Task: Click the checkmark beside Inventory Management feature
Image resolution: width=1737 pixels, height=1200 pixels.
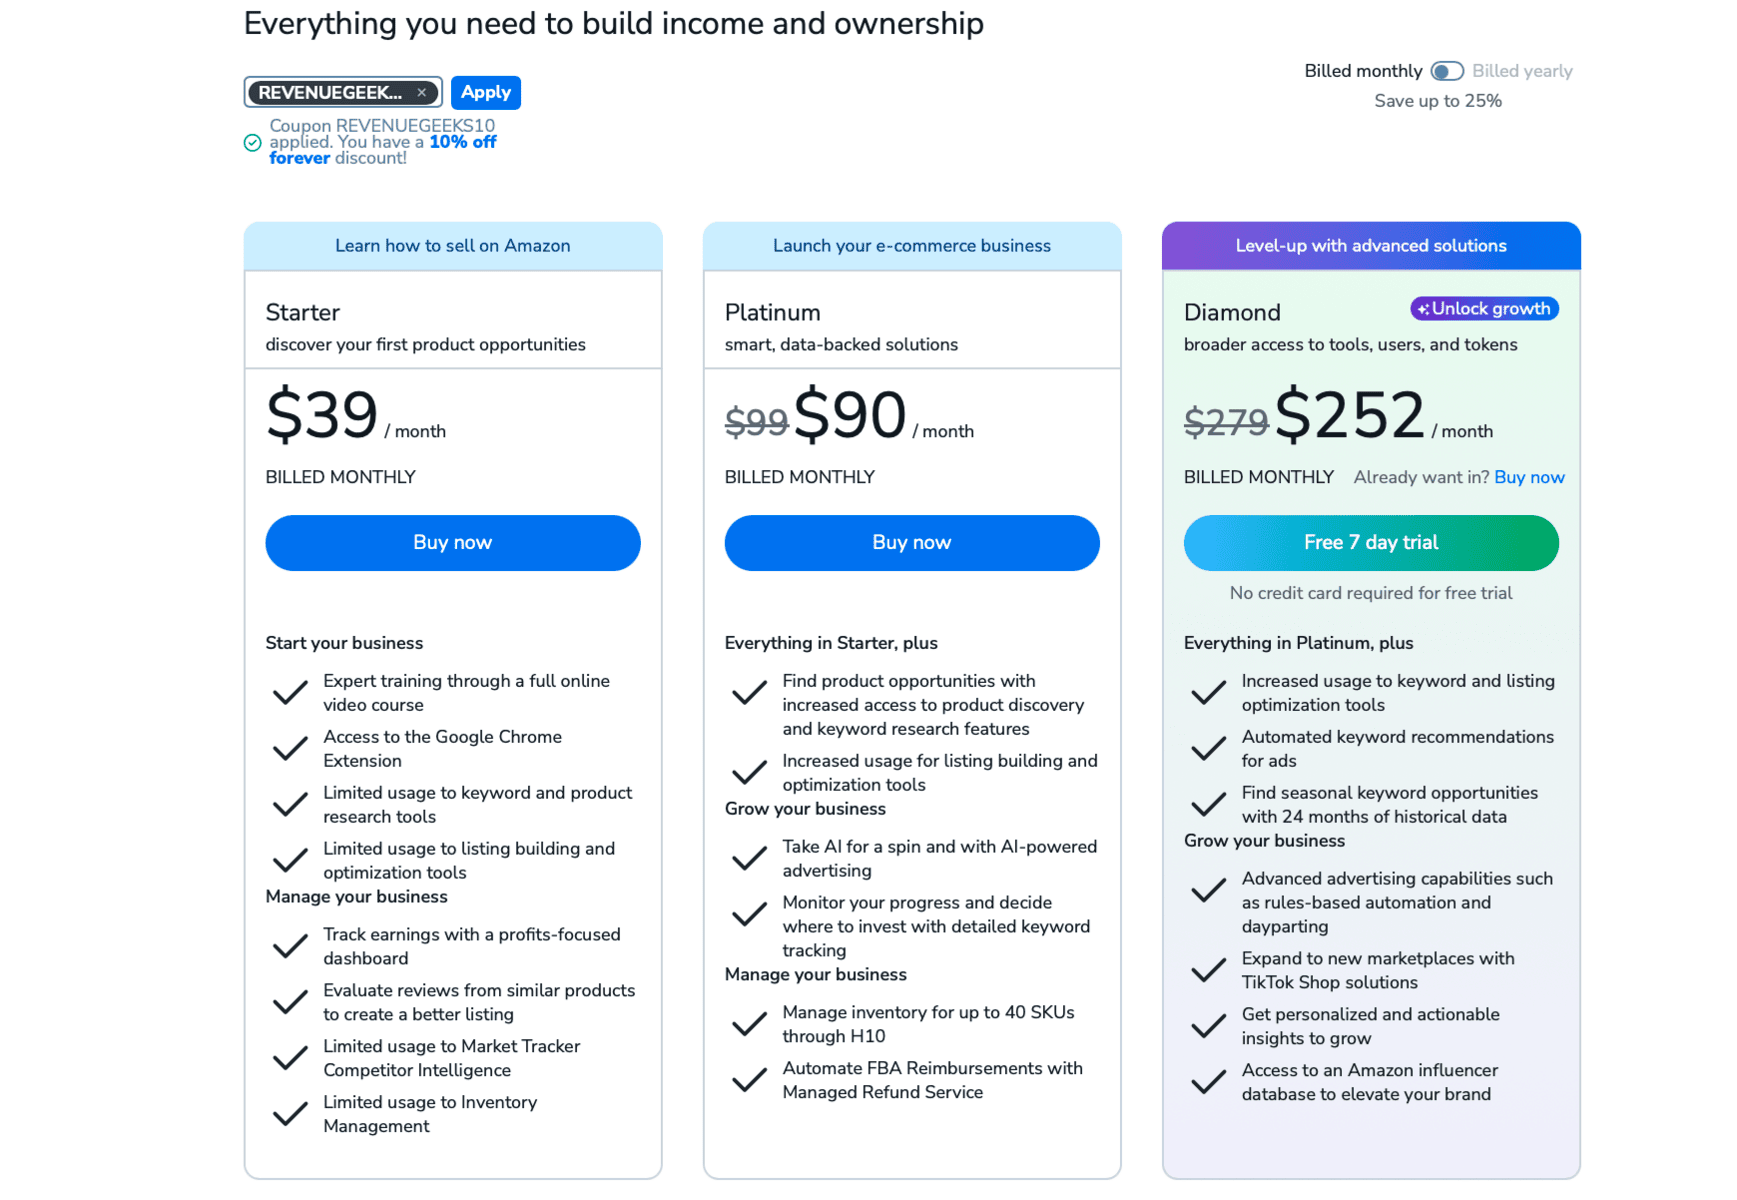Action: pos(289,1114)
